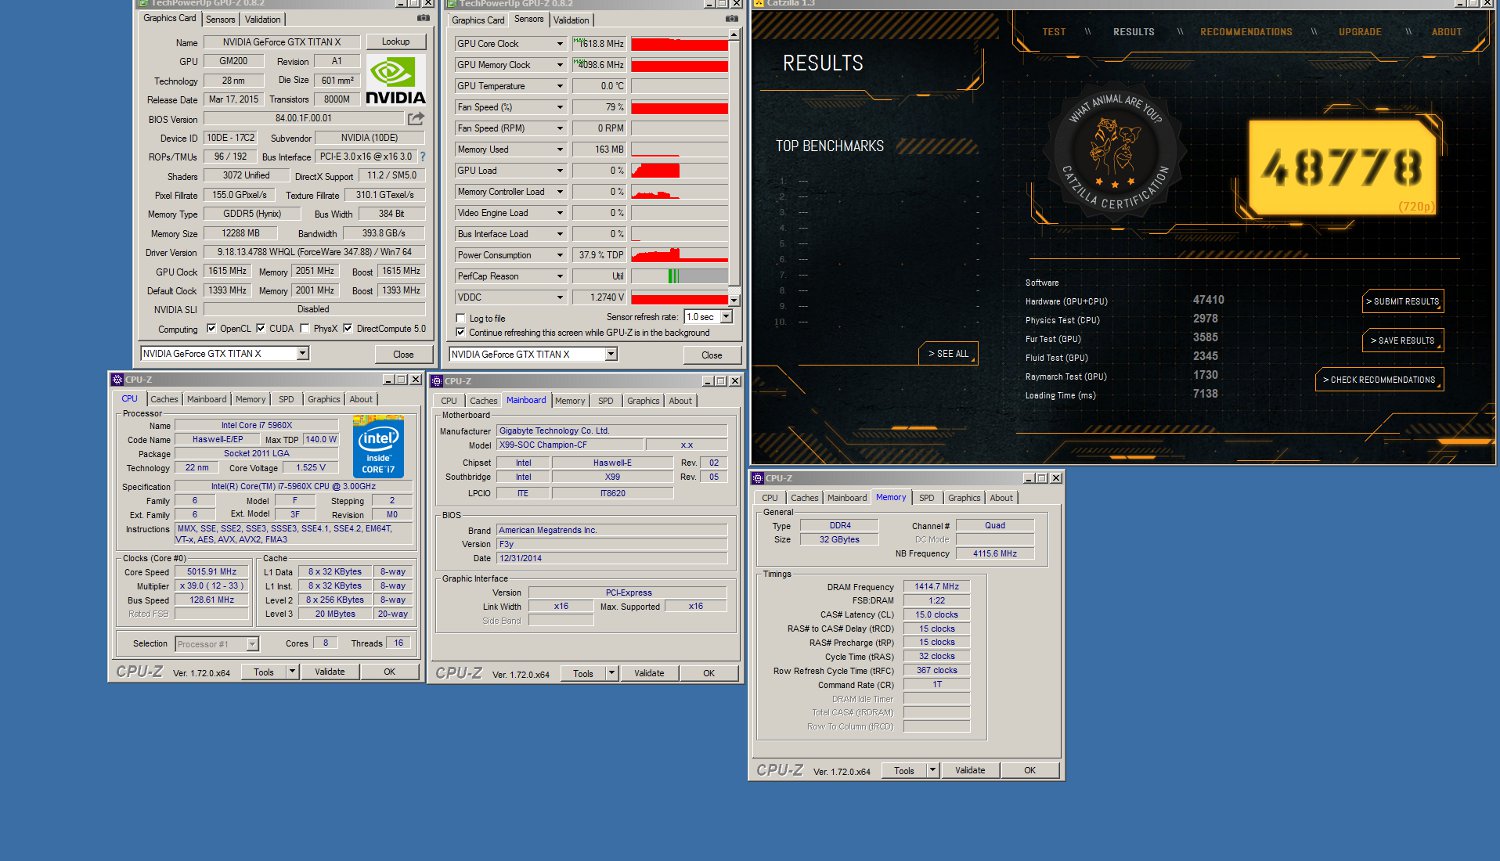
Task: Open the Sensor refresh rate dropdown
Action: click(x=726, y=317)
